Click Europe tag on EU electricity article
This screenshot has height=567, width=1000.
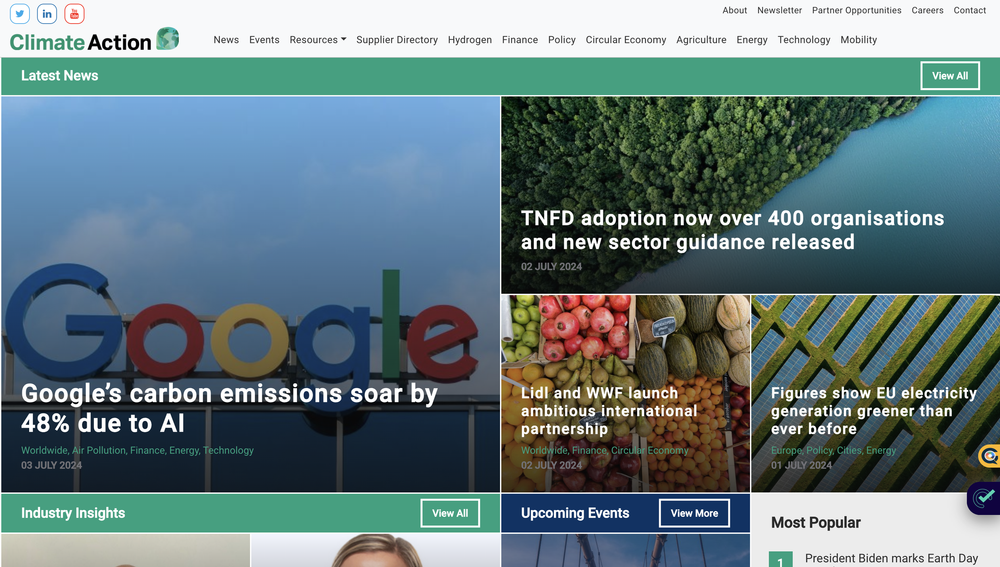[786, 450]
